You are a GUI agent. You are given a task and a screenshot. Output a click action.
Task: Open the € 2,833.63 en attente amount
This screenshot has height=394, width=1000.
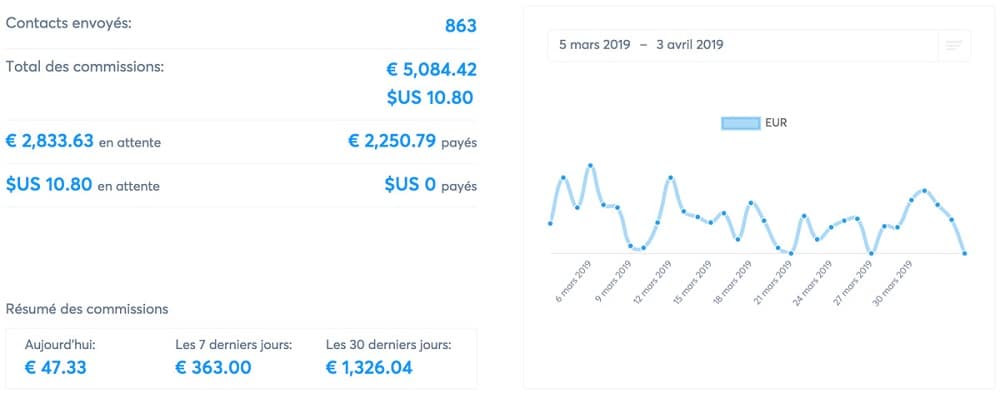click(50, 141)
